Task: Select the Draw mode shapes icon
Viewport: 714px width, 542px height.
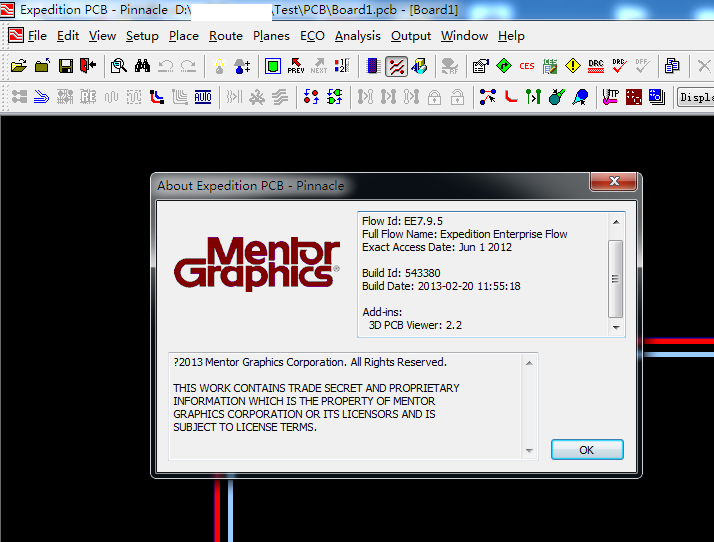Action: point(419,66)
